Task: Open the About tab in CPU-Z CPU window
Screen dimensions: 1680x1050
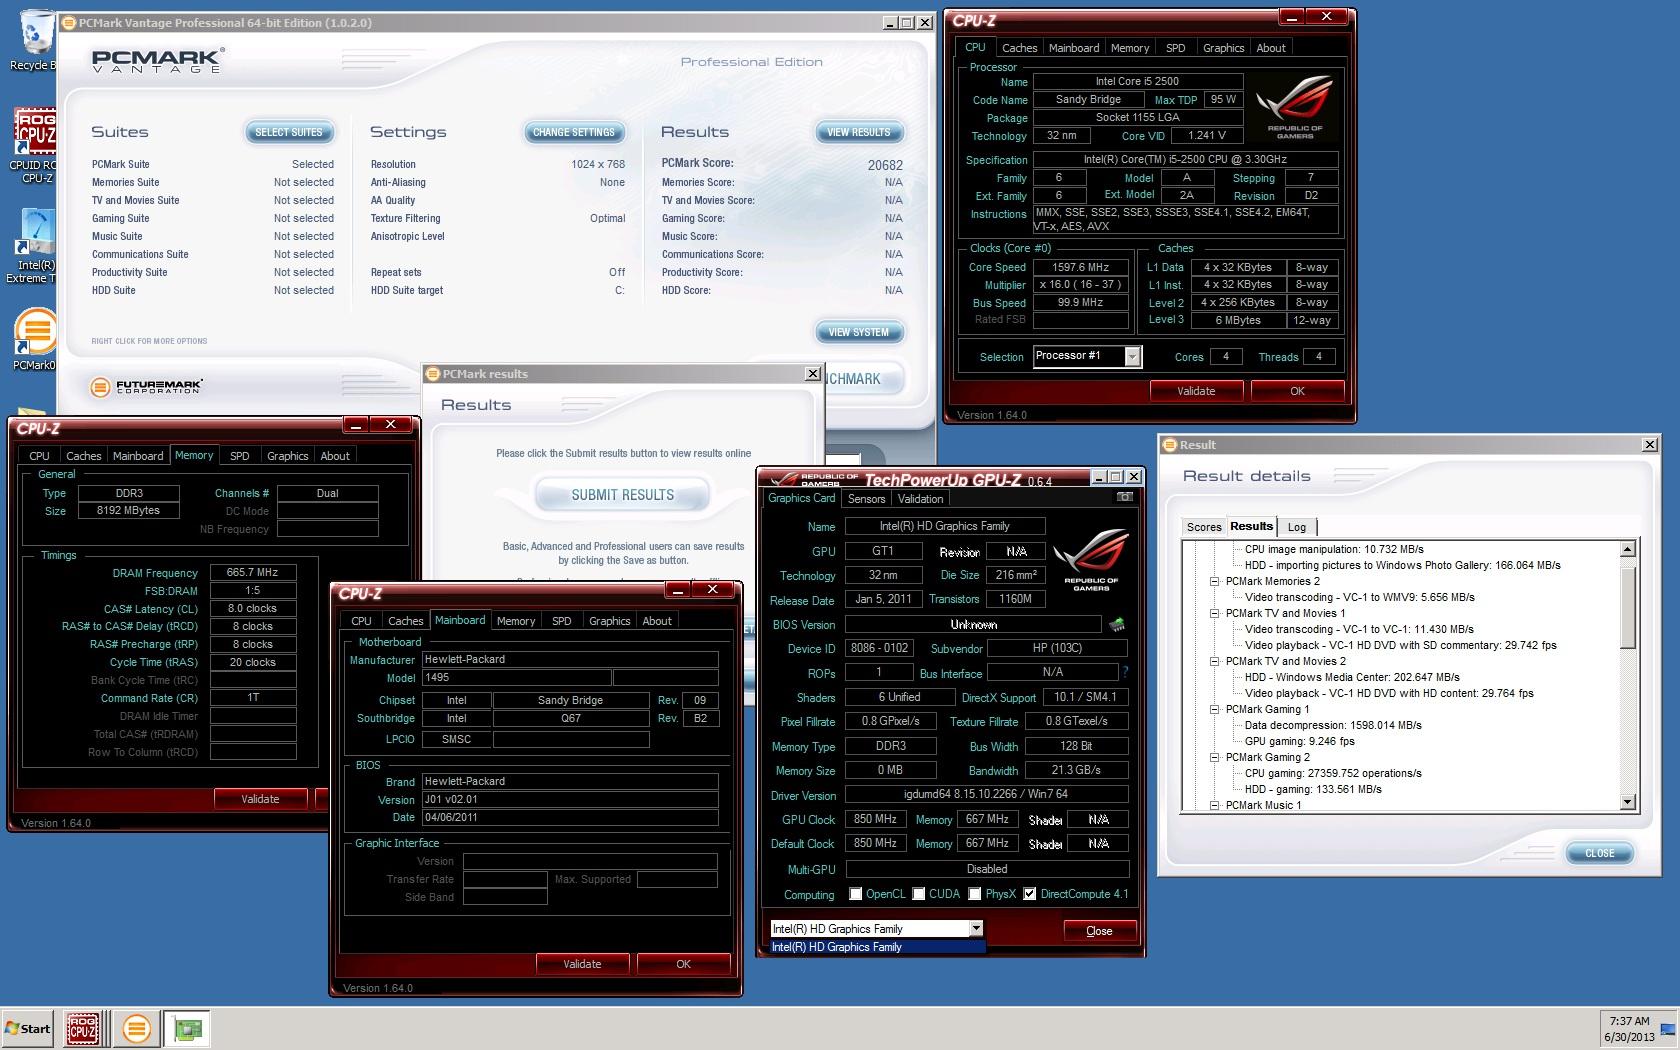Action: point(1271,48)
